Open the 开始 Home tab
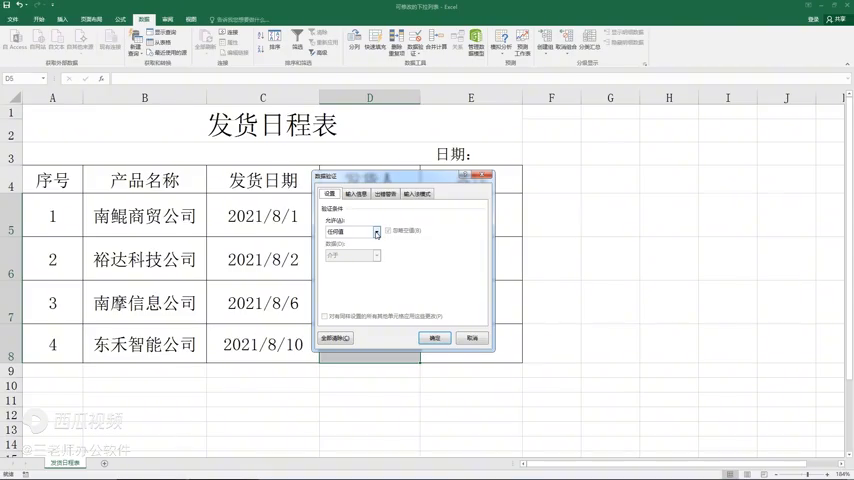 [x=39, y=20]
